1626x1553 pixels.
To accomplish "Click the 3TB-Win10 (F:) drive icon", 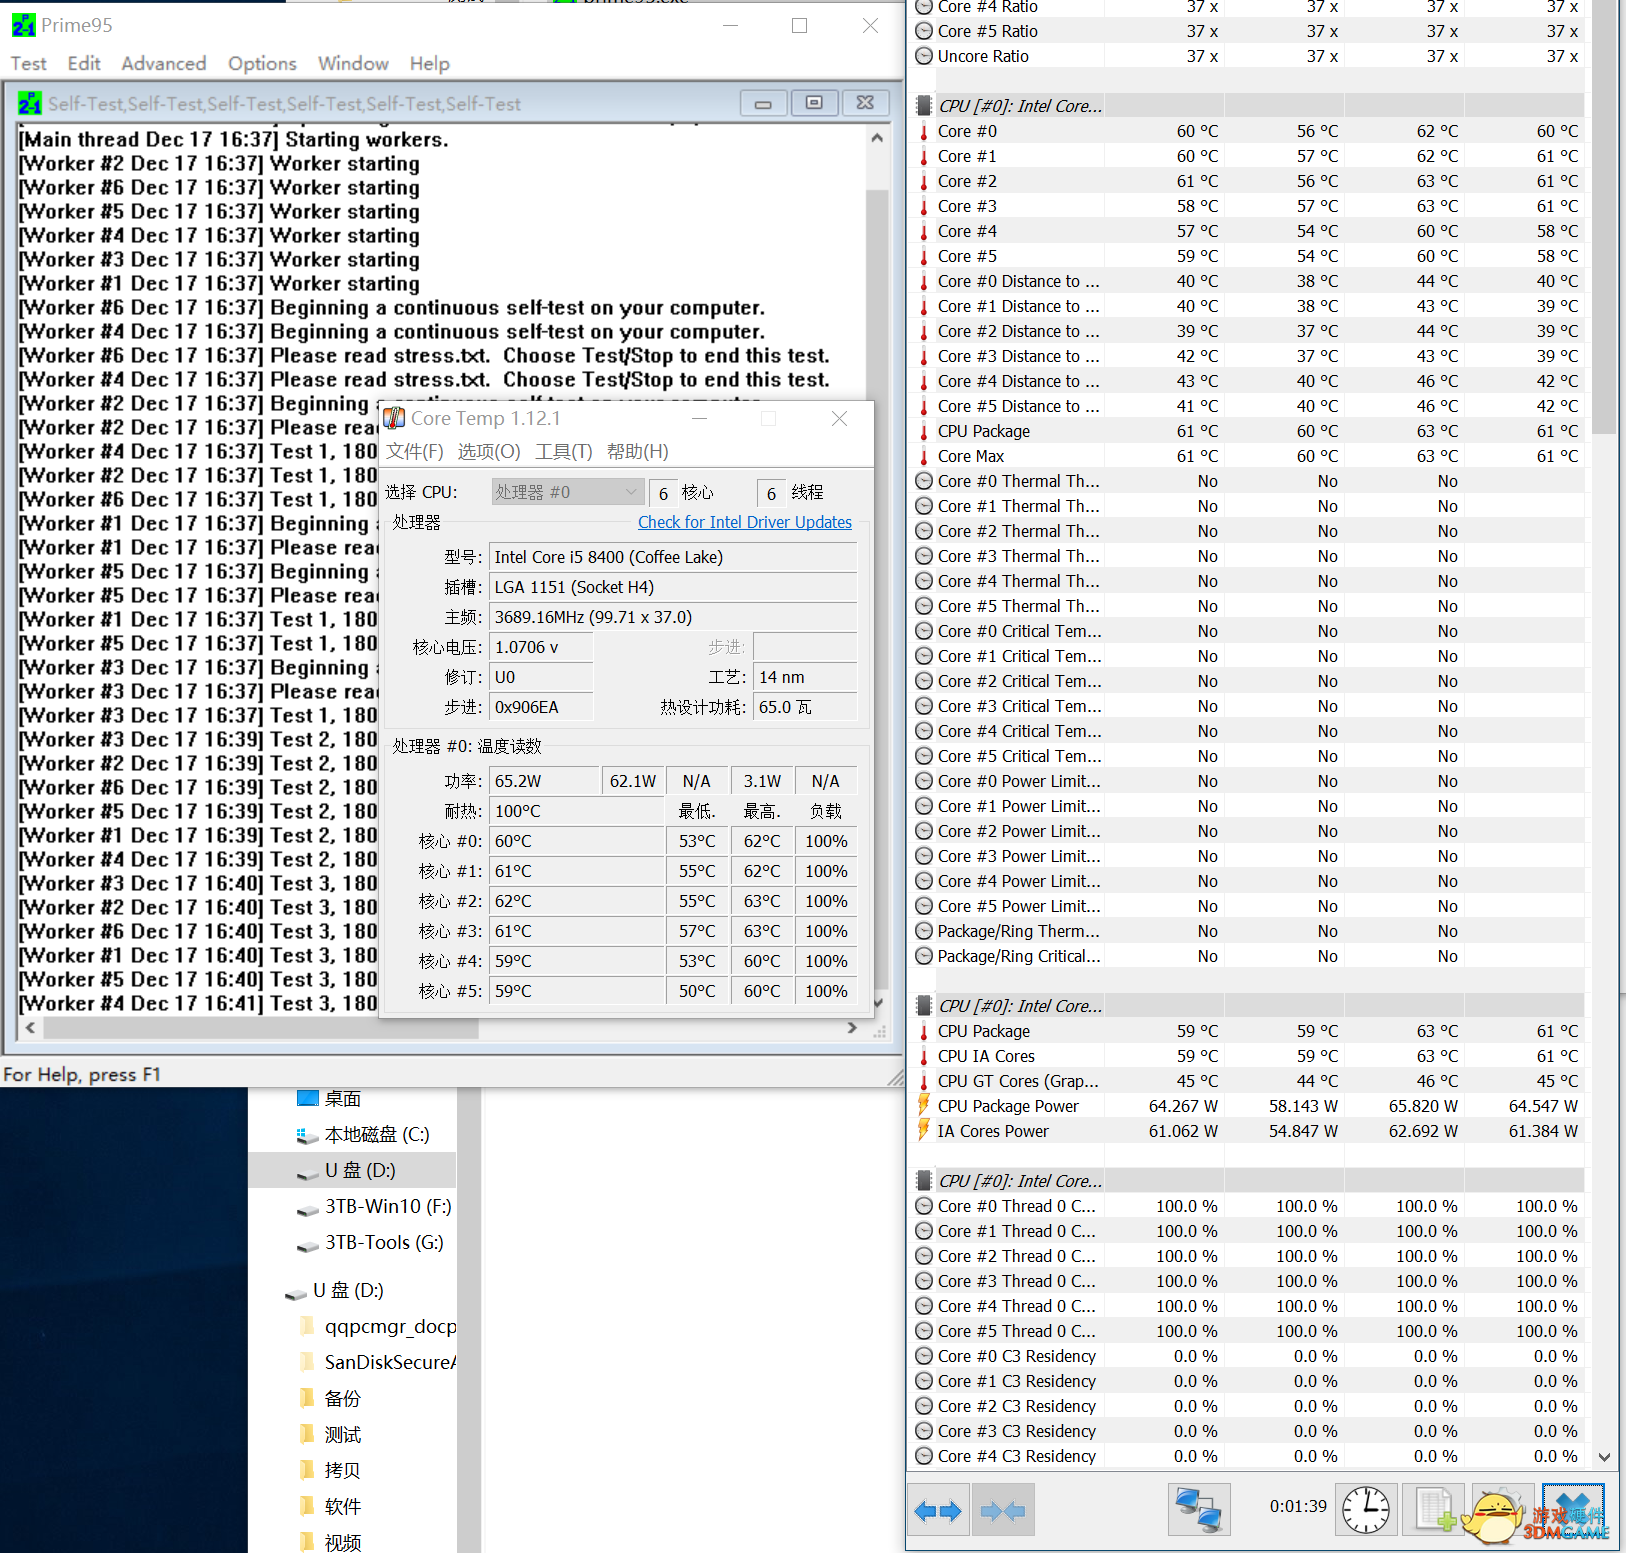I will (x=308, y=1209).
